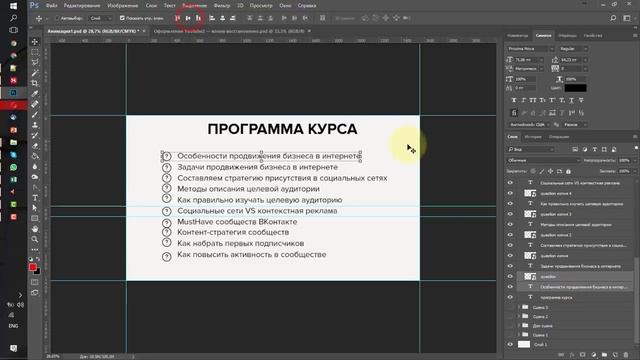Hide 'Методы описания целевой аудитории' layer

(x=510, y=224)
